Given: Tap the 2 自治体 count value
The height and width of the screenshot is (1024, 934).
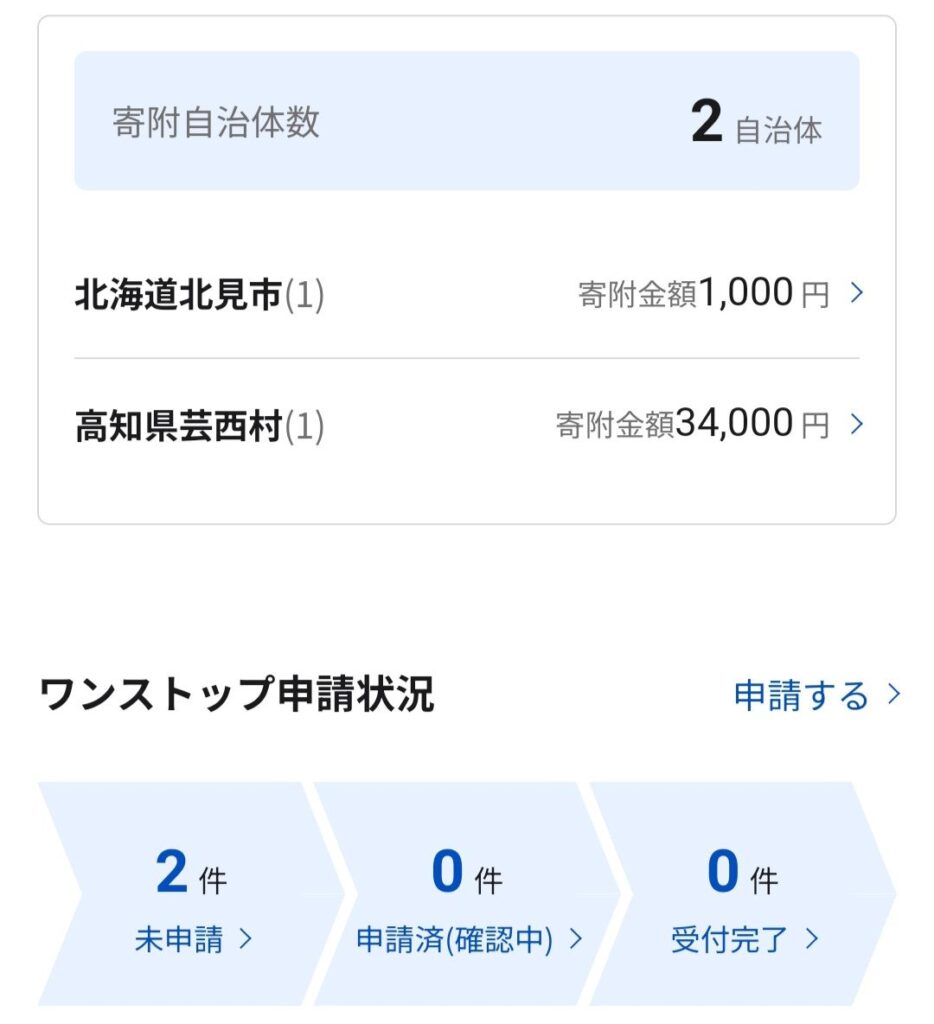Looking at the screenshot, I should (x=755, y=124).
